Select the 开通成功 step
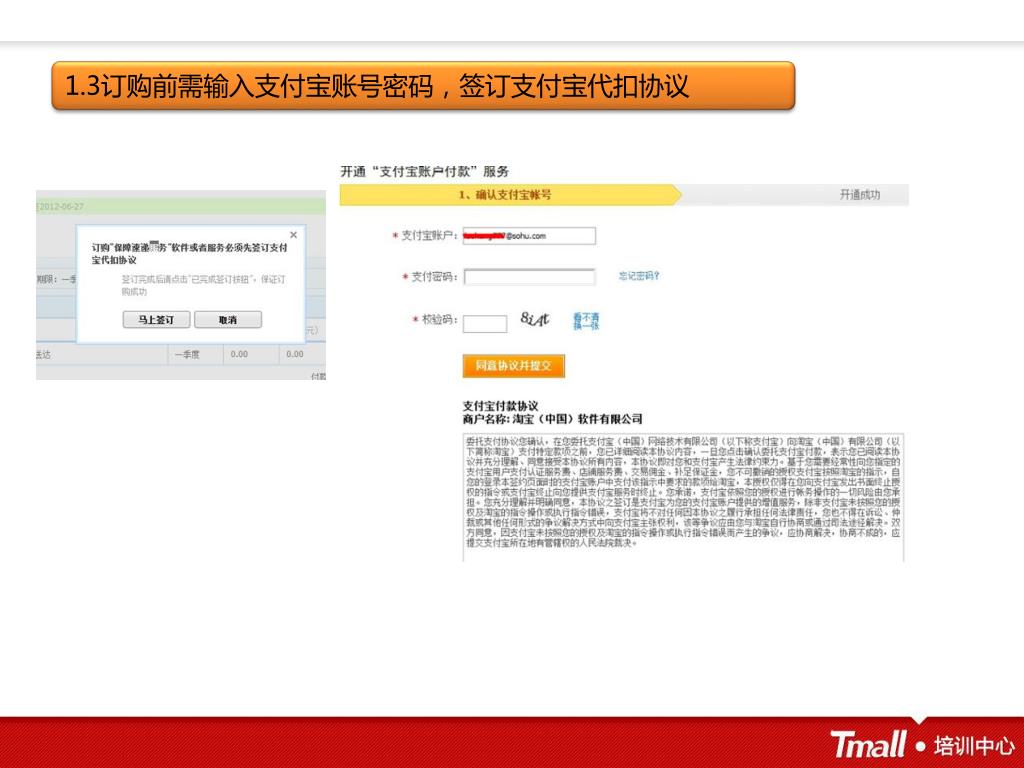The width and height of the screenshot is (1024, 768). click(x=859, y=195)
